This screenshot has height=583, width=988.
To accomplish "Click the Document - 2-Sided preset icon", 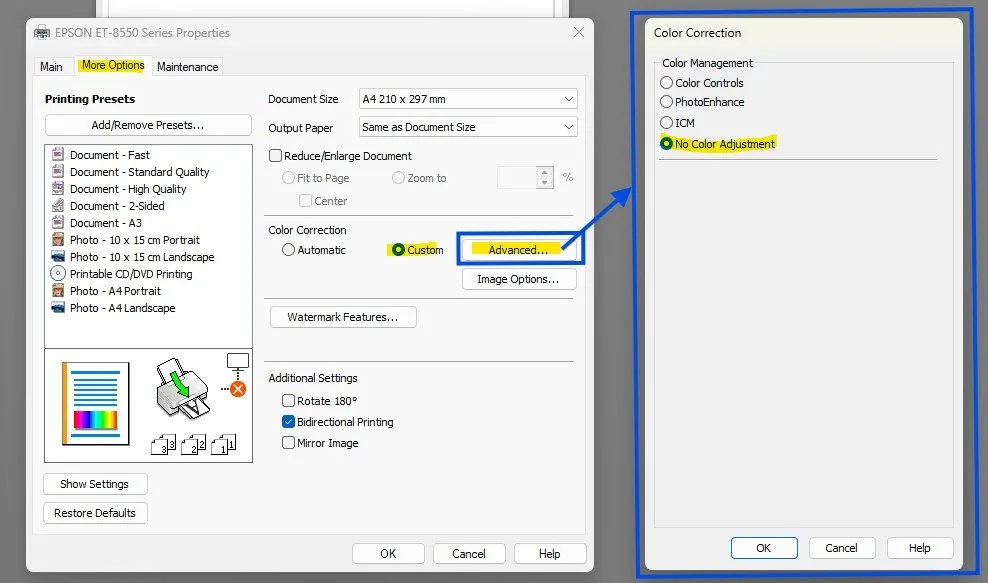I will (x=58, y=205).
